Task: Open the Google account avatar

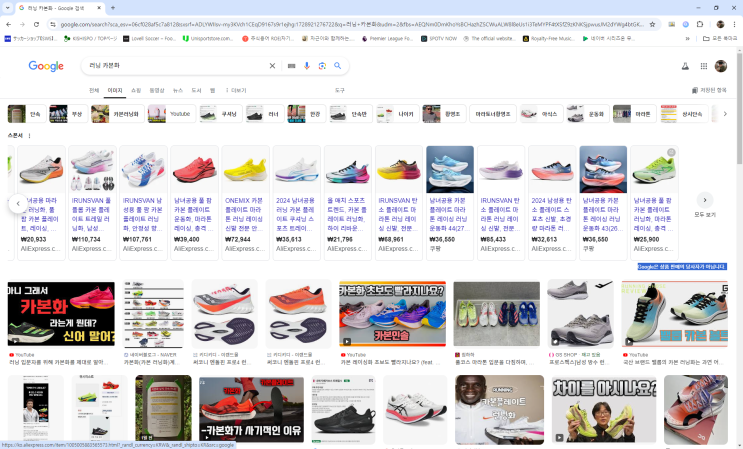Action: click(721, 66)
